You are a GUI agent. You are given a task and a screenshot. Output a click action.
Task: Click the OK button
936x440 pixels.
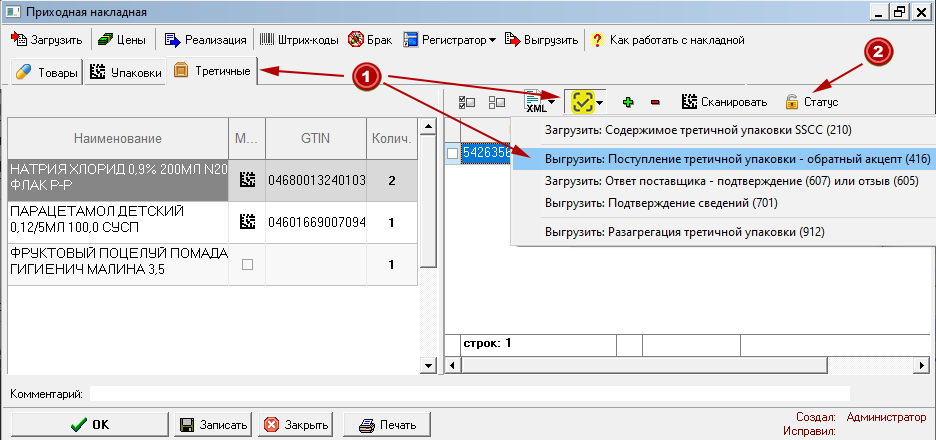[89, 425]
